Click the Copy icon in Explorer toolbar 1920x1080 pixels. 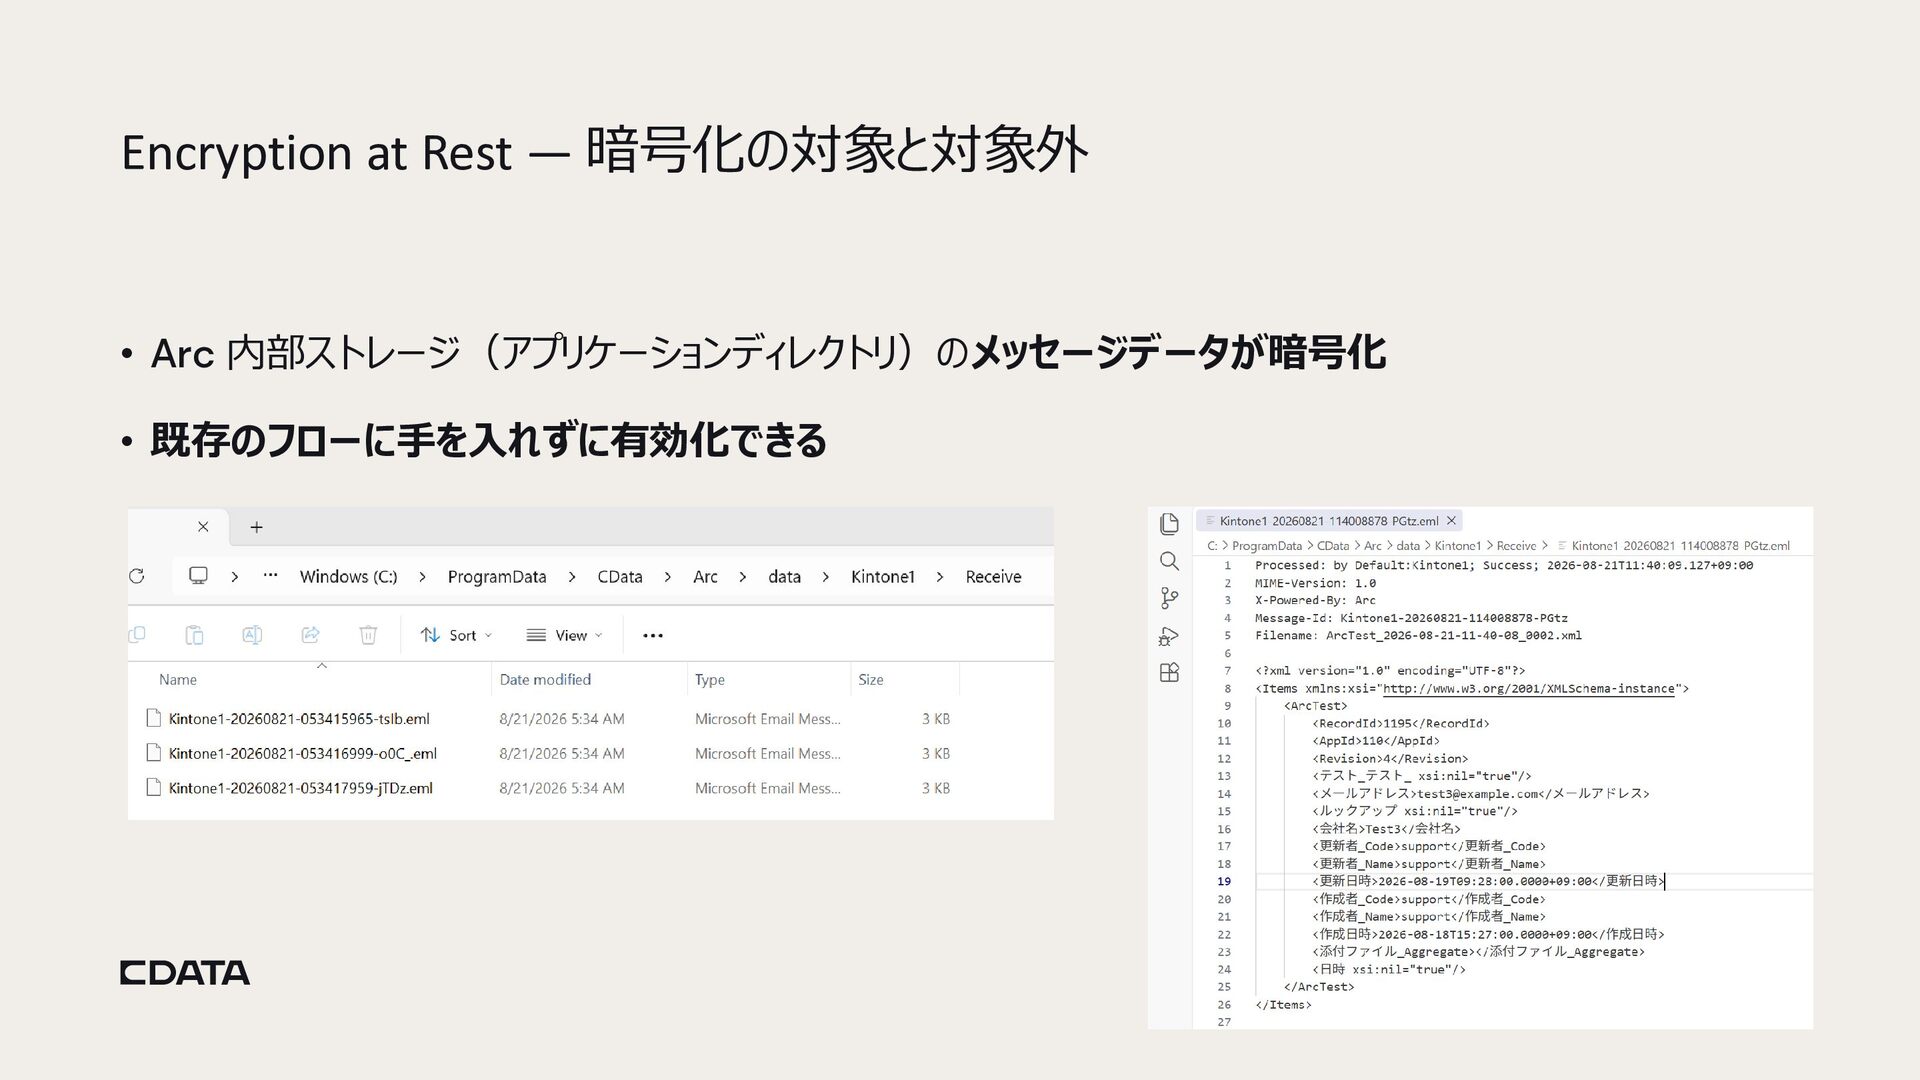click(x=137, y=635)
